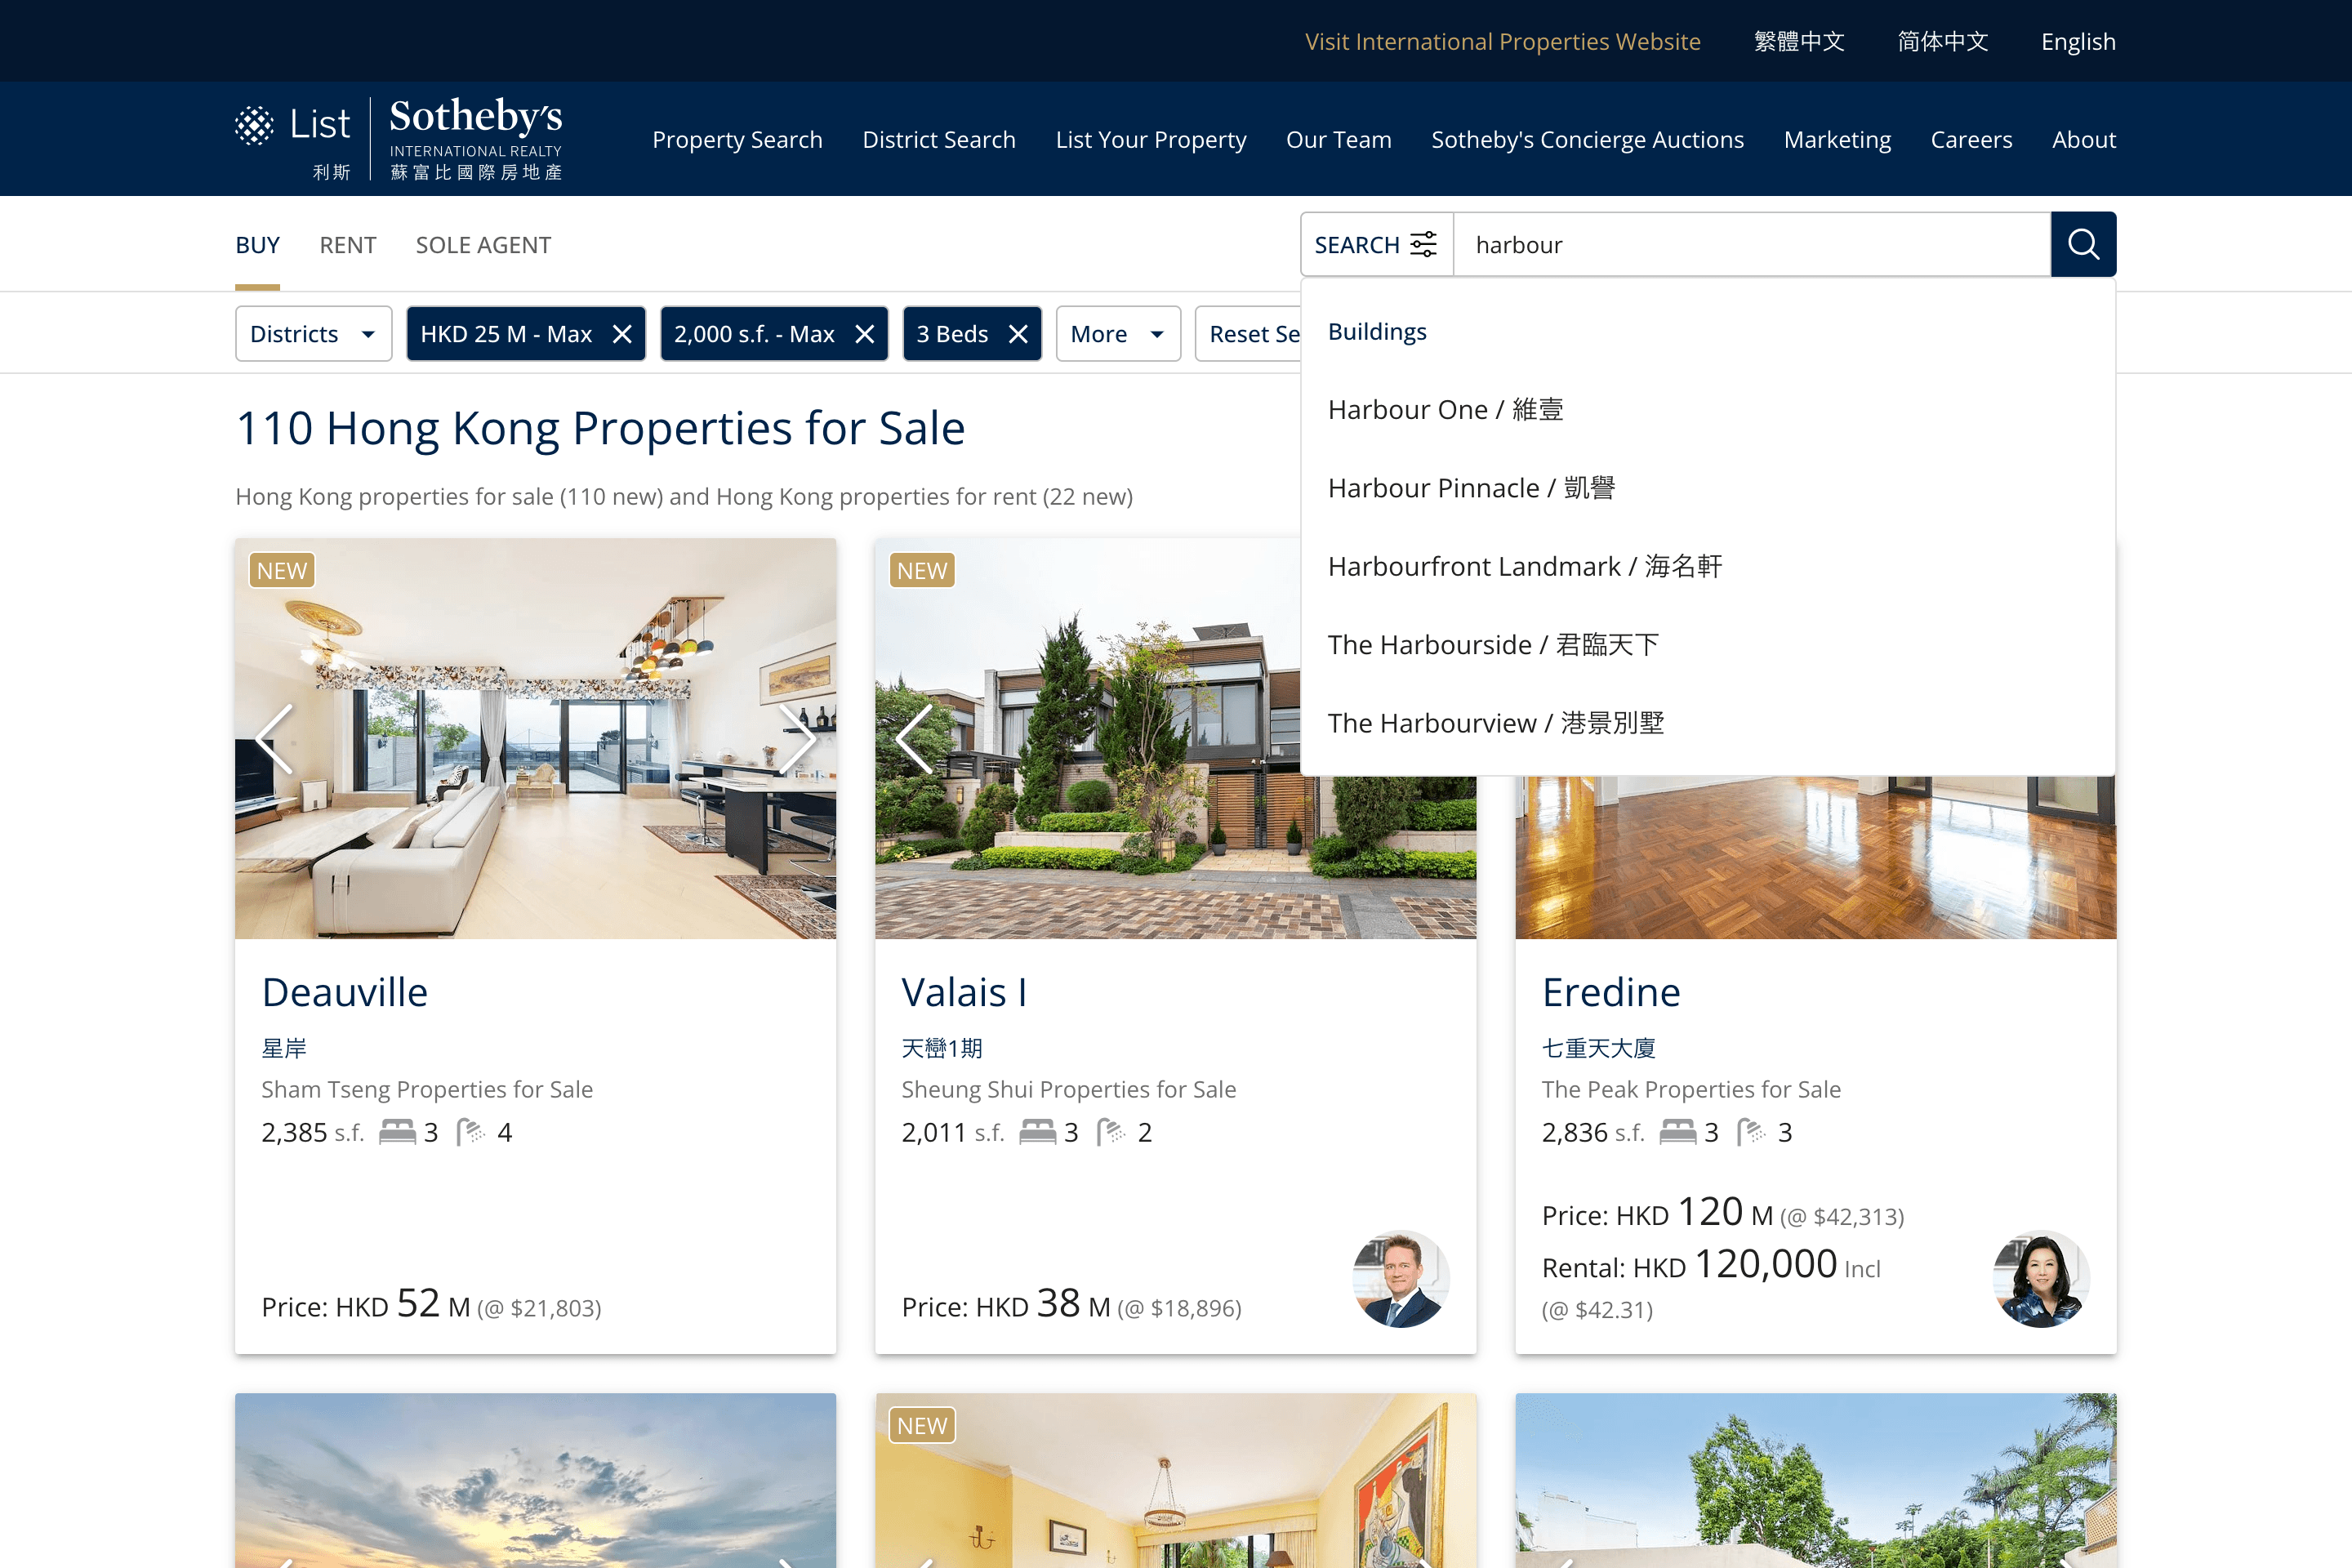
Task: Remove the 3 Beds filter
Action: coord(1018,331)
